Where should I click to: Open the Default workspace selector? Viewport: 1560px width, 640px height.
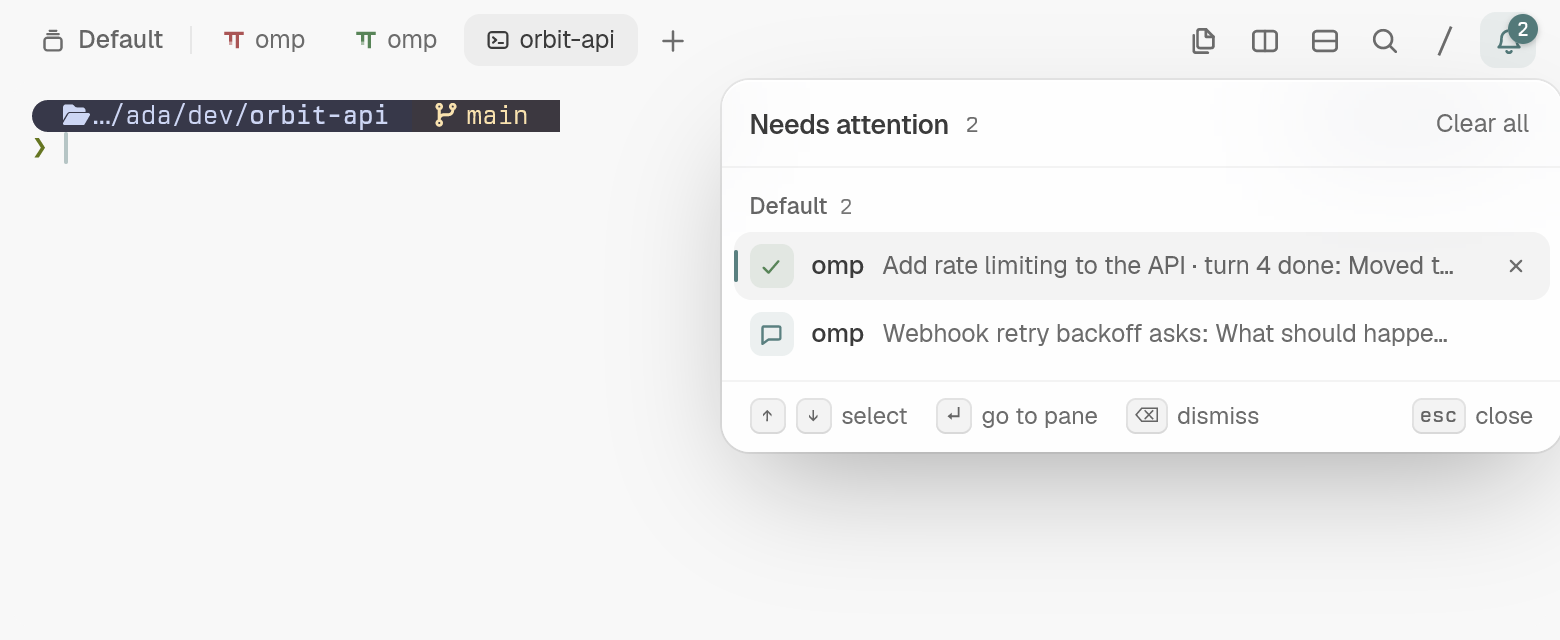[x=102, y=40]
